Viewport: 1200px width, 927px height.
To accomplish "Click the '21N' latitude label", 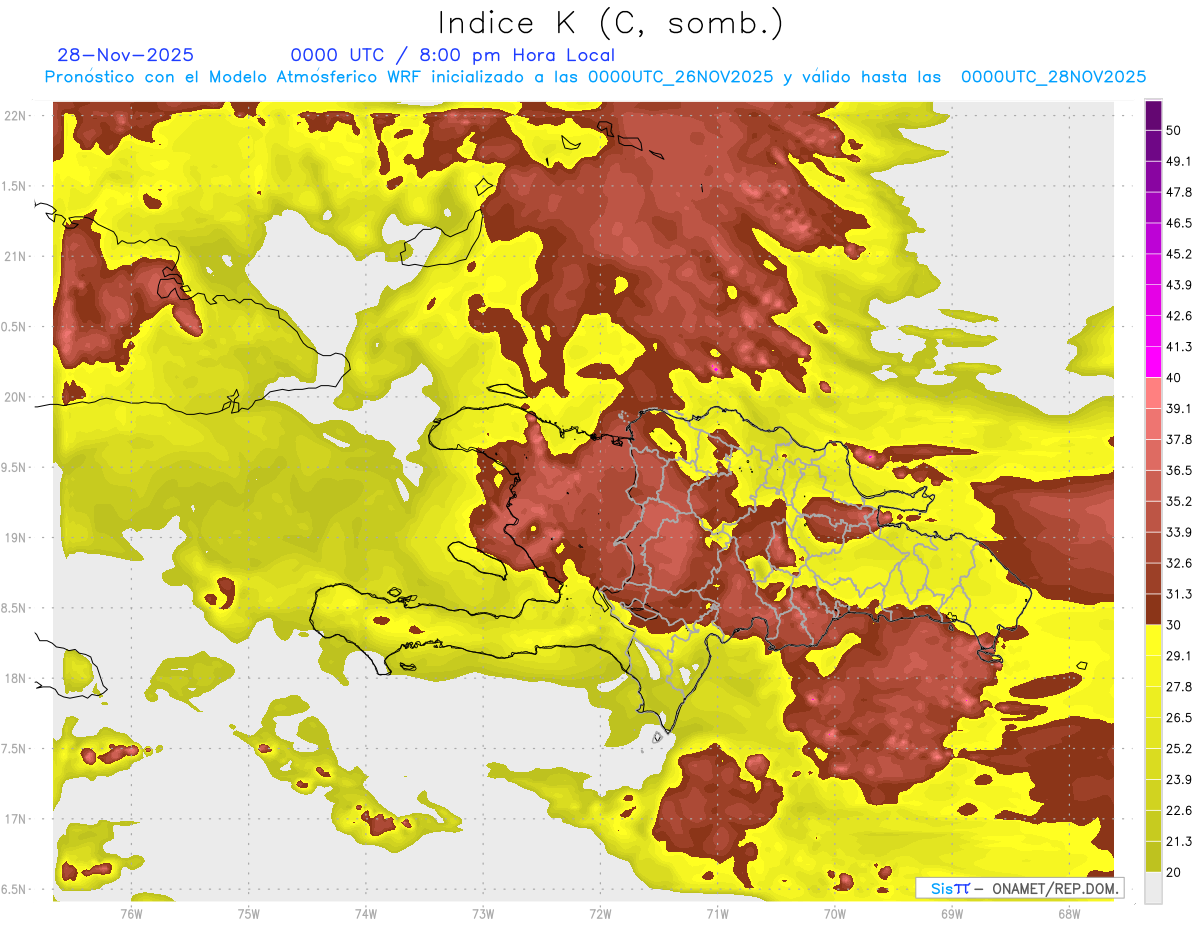I will pos(16,256).
